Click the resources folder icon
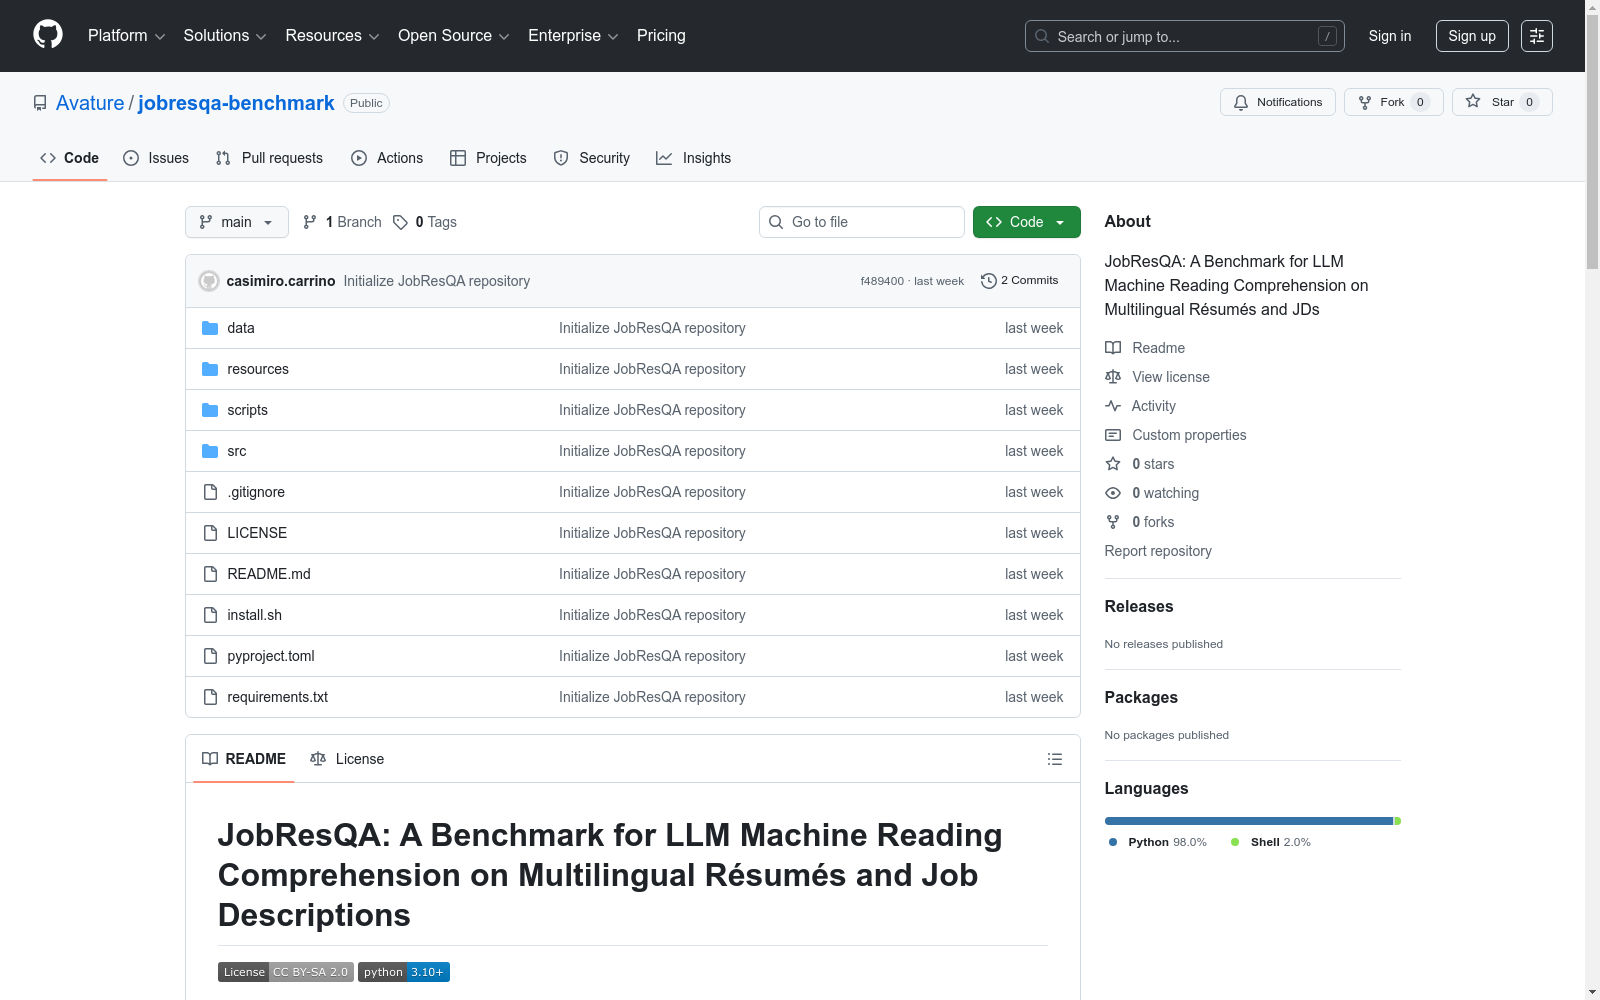1600x1000 pixels. pos(210,369)
